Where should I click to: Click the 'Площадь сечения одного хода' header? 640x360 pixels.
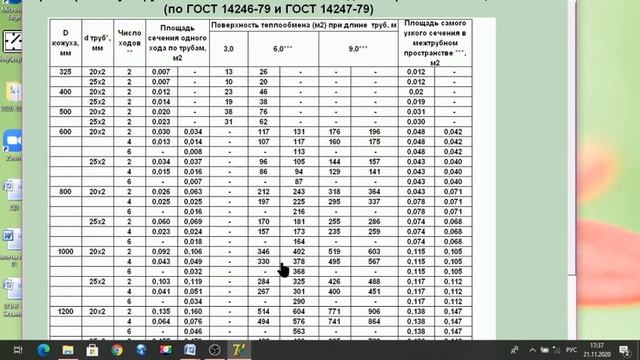(x=177, y=42)
